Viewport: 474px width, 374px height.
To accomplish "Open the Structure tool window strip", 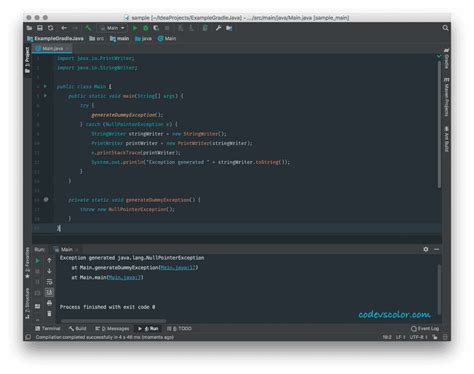I will pyautogui.click(x=27, y=303).
